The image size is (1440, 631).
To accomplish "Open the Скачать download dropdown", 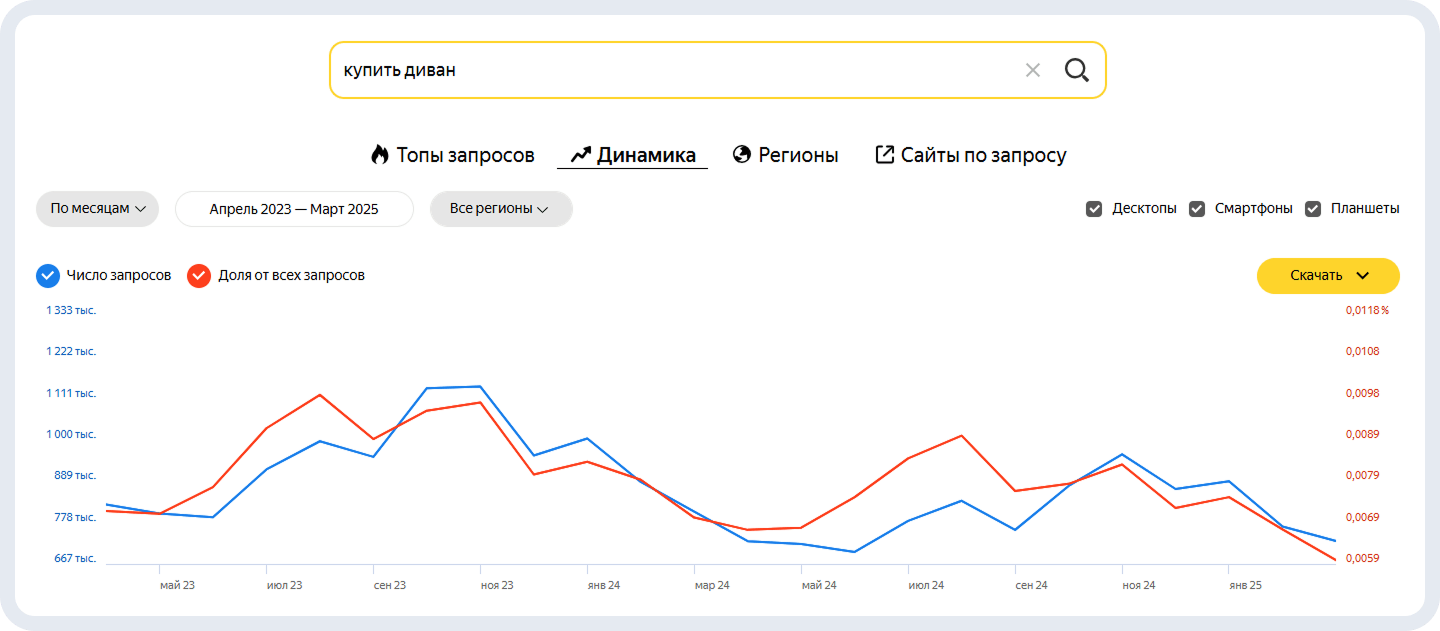I will coord(1328,276).
